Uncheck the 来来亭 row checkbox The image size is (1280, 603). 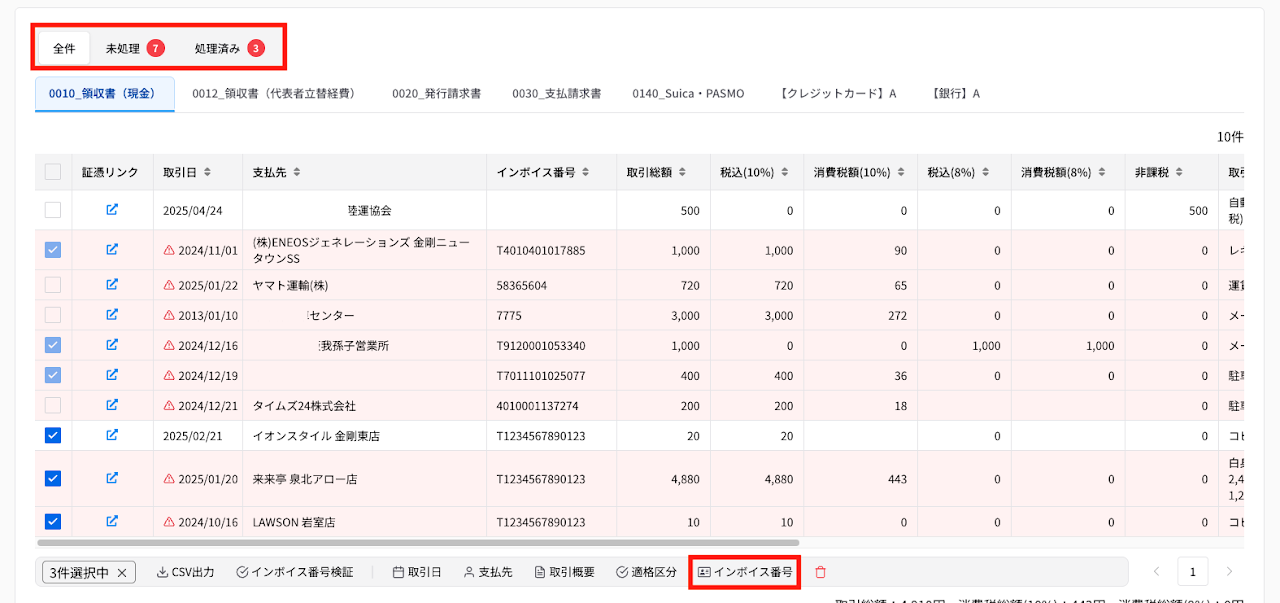pos(53,478)
